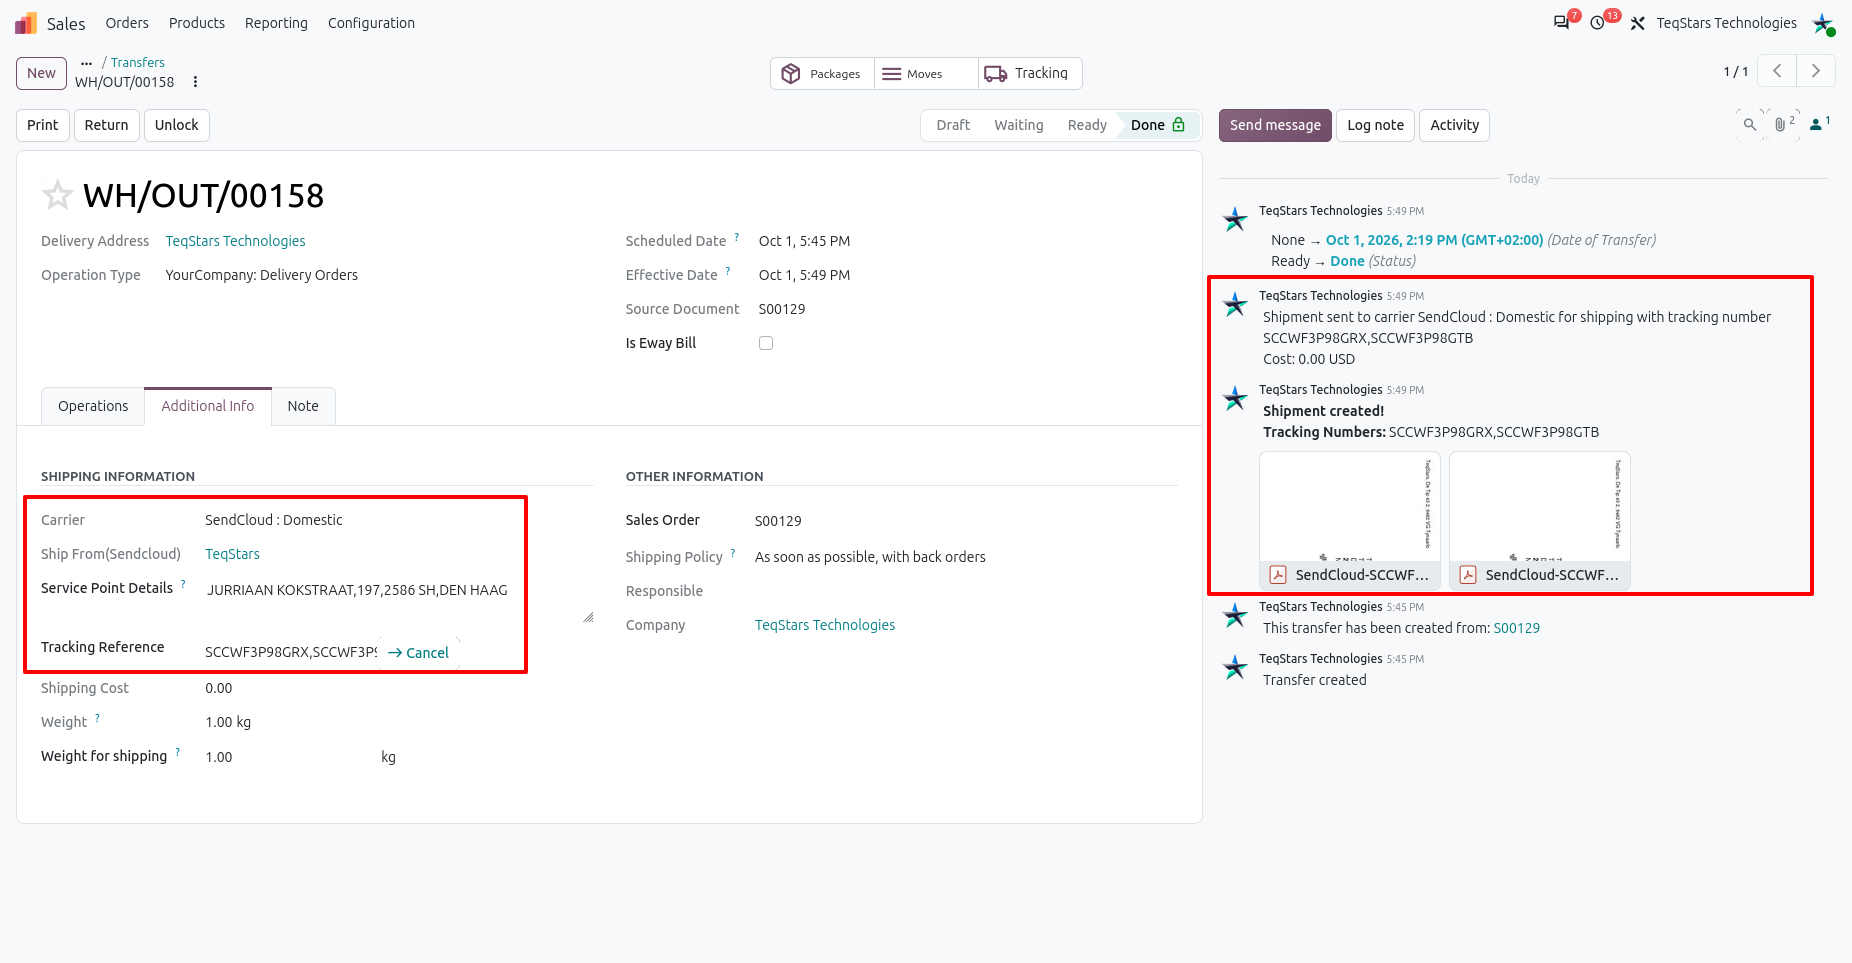
Task: Click the Print button
Action: (x=43, y=125)
